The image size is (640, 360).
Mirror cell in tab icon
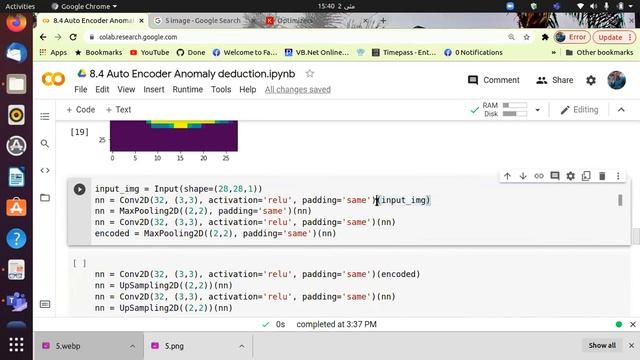[x=586, y=176]
